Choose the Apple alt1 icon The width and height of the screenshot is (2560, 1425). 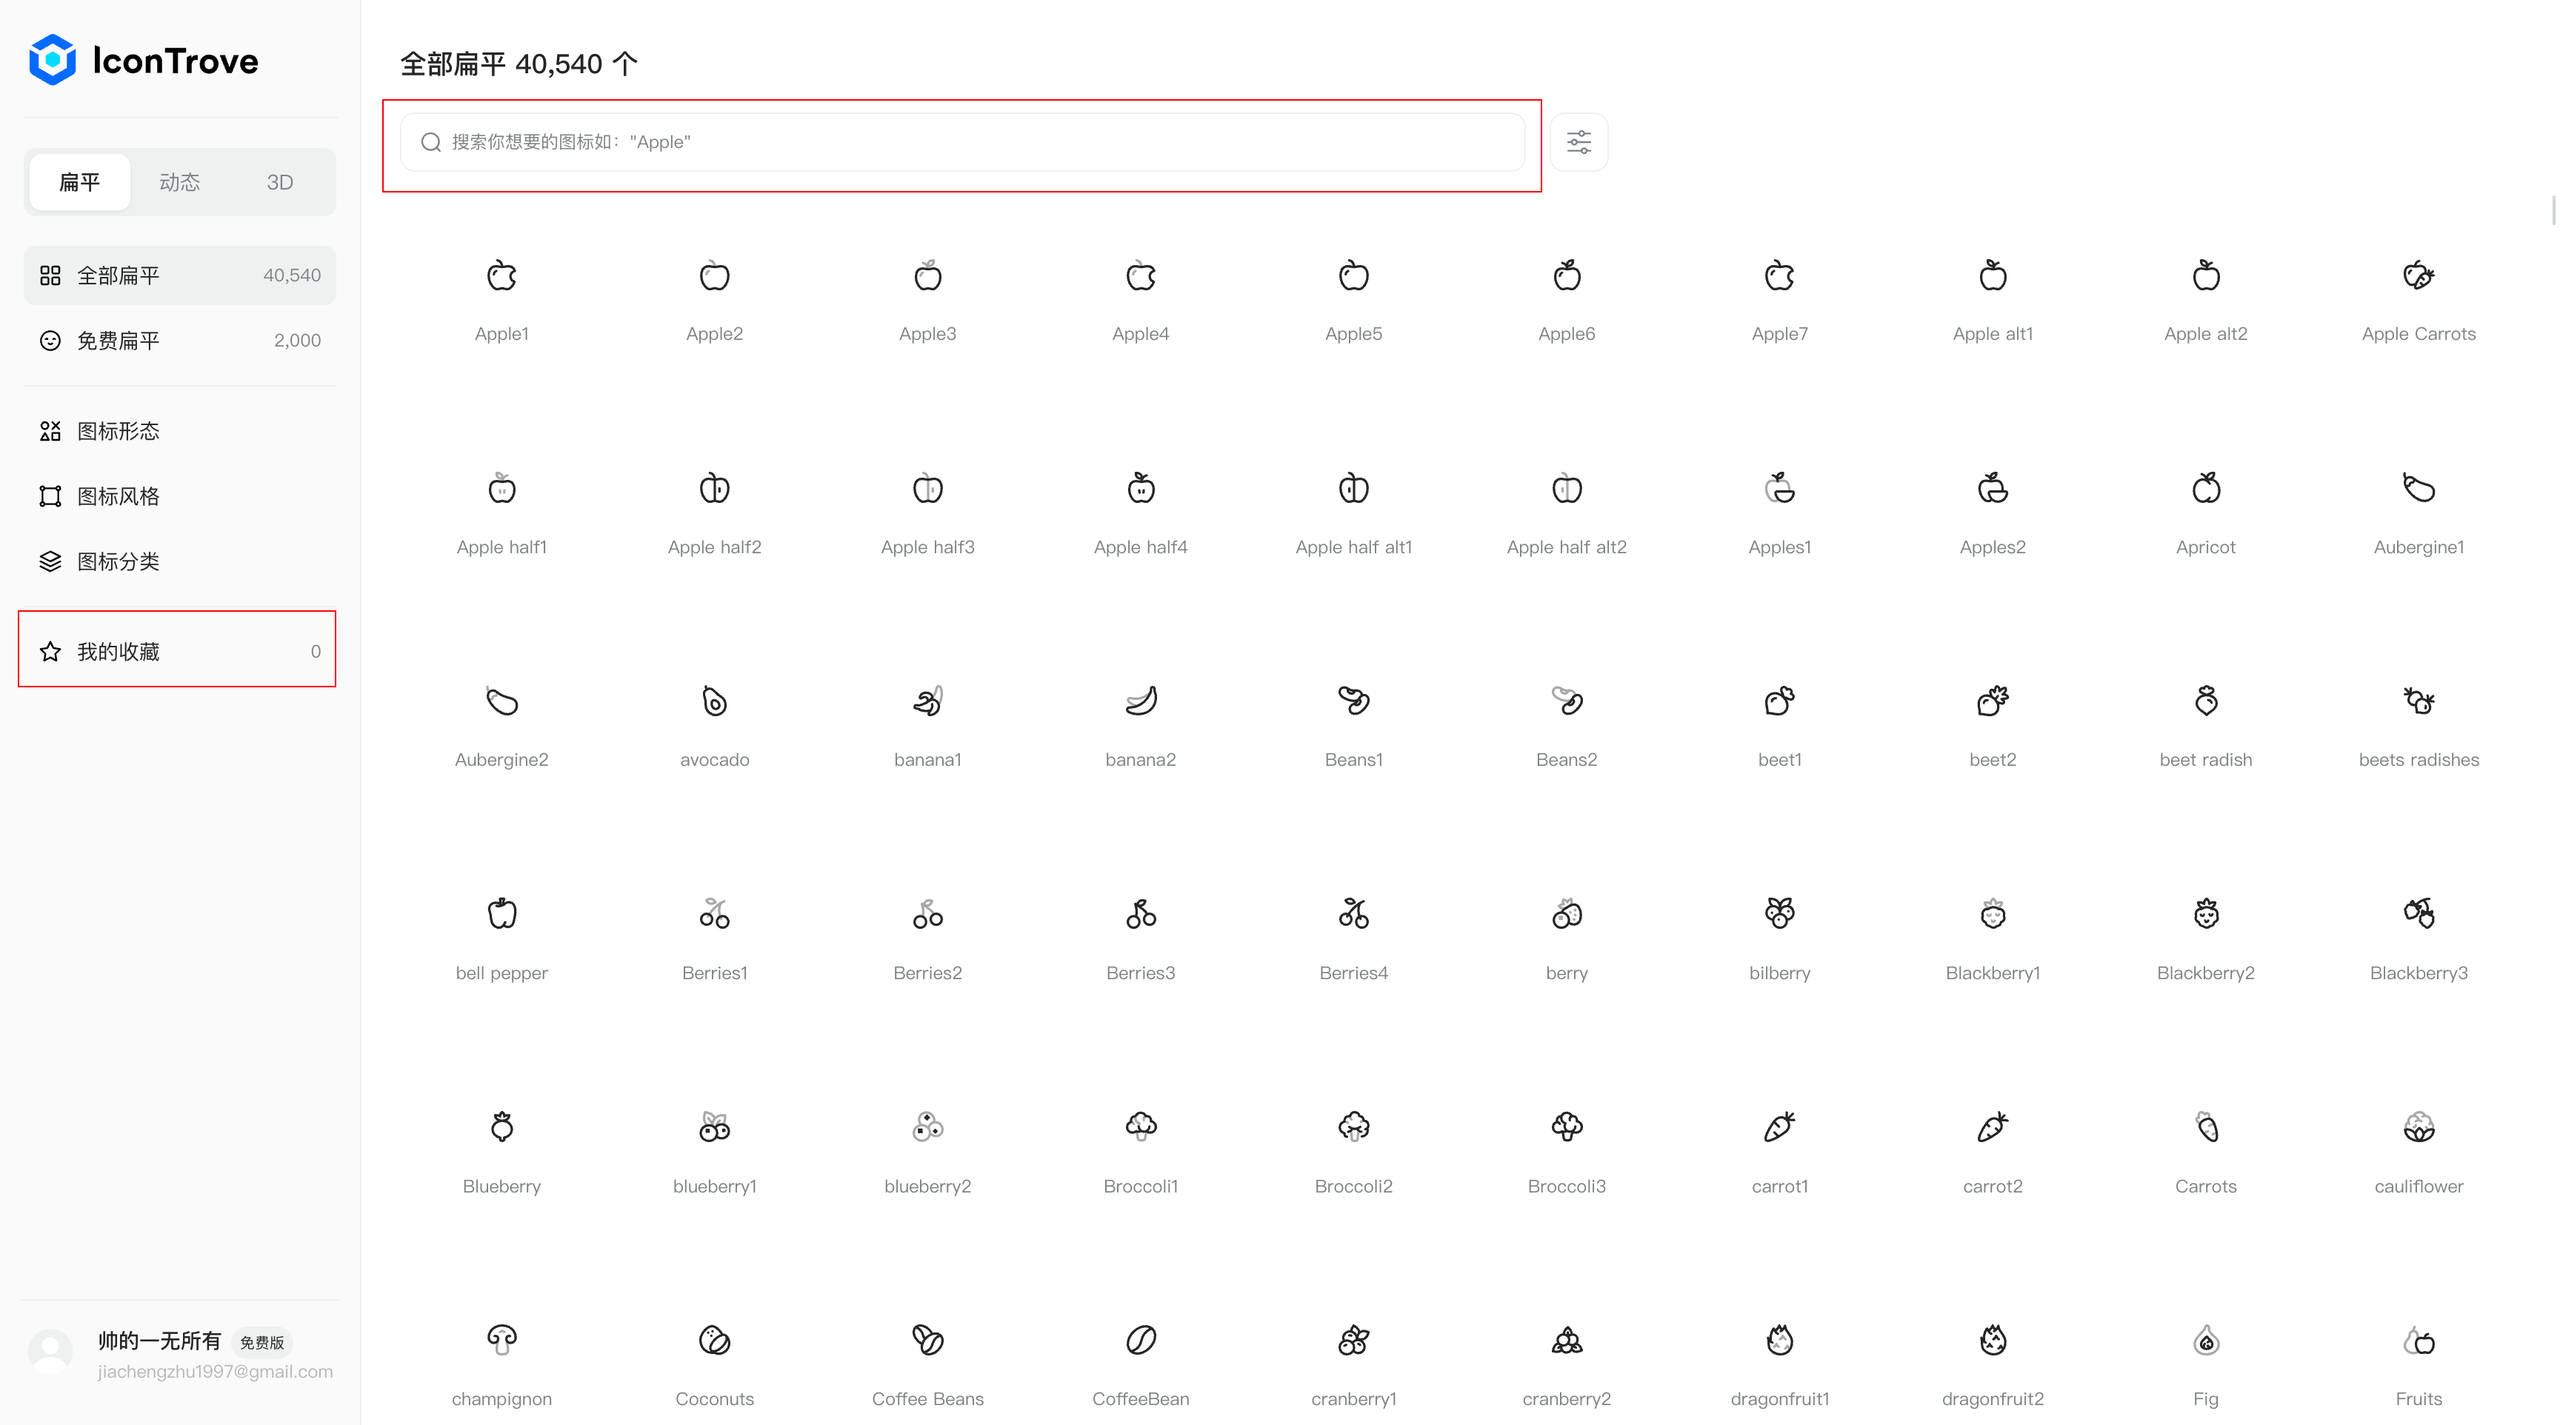point(1993,275)
